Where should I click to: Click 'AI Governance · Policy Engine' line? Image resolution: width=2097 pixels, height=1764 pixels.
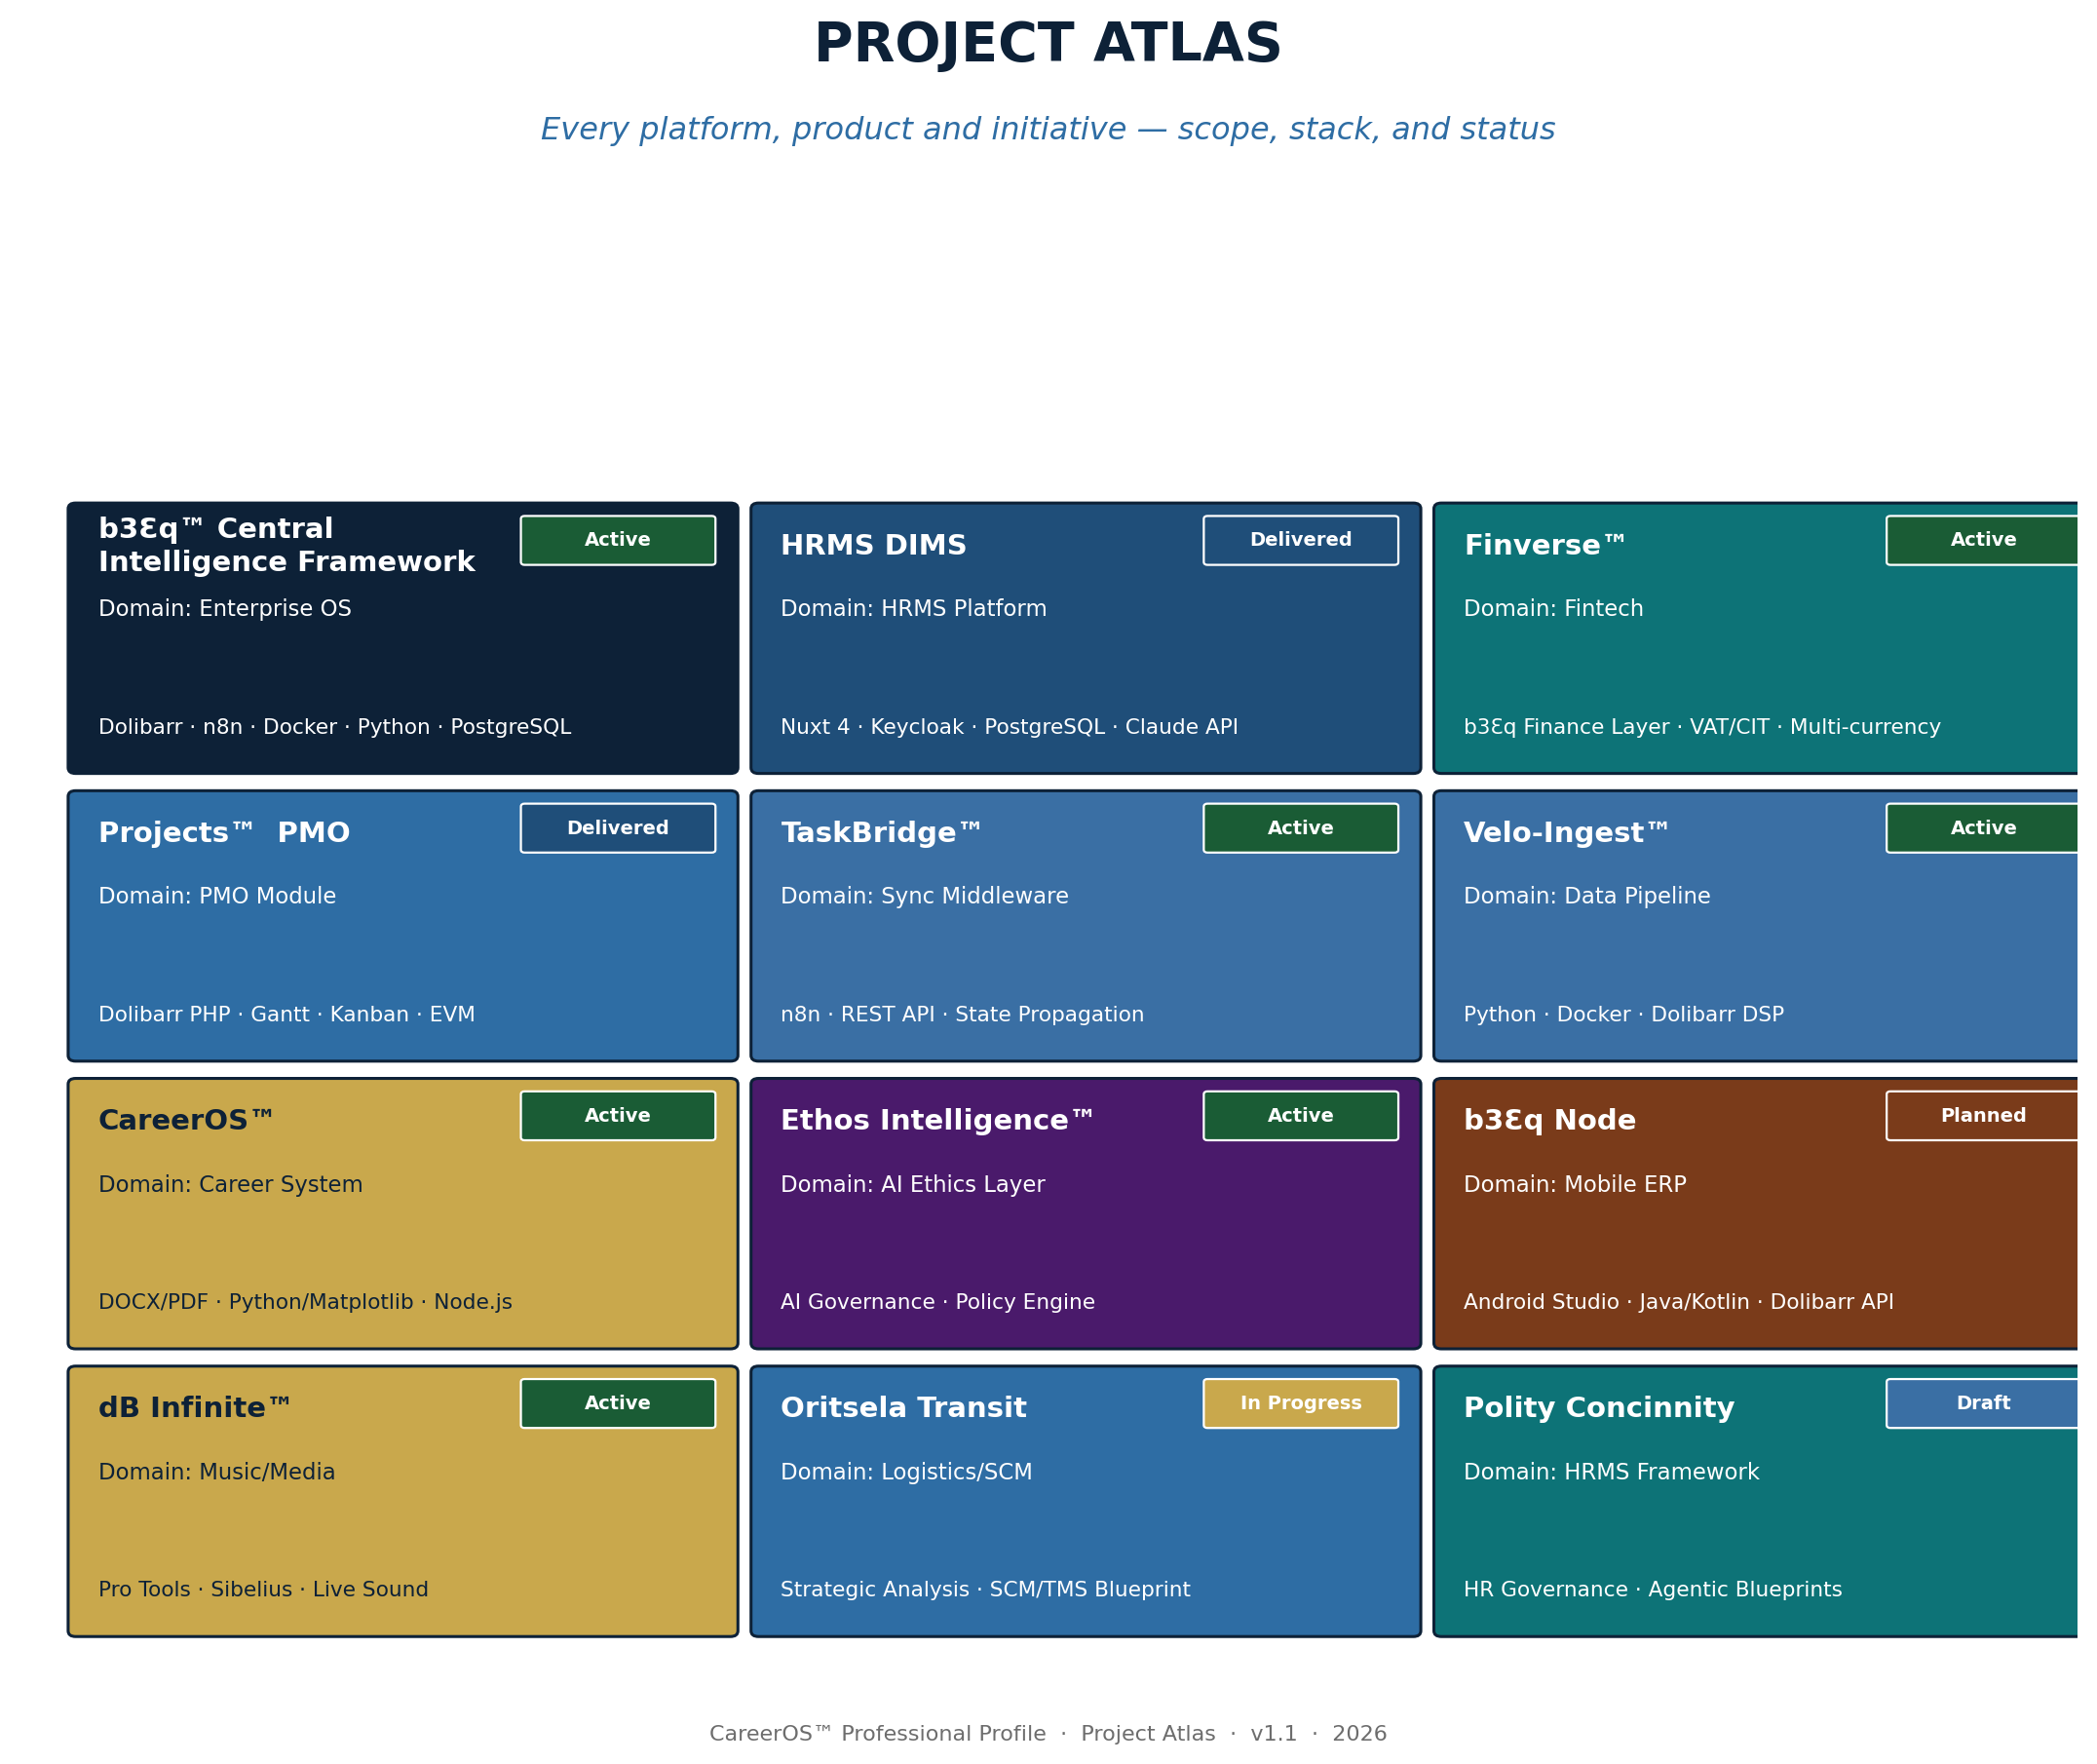point(937,1302)
